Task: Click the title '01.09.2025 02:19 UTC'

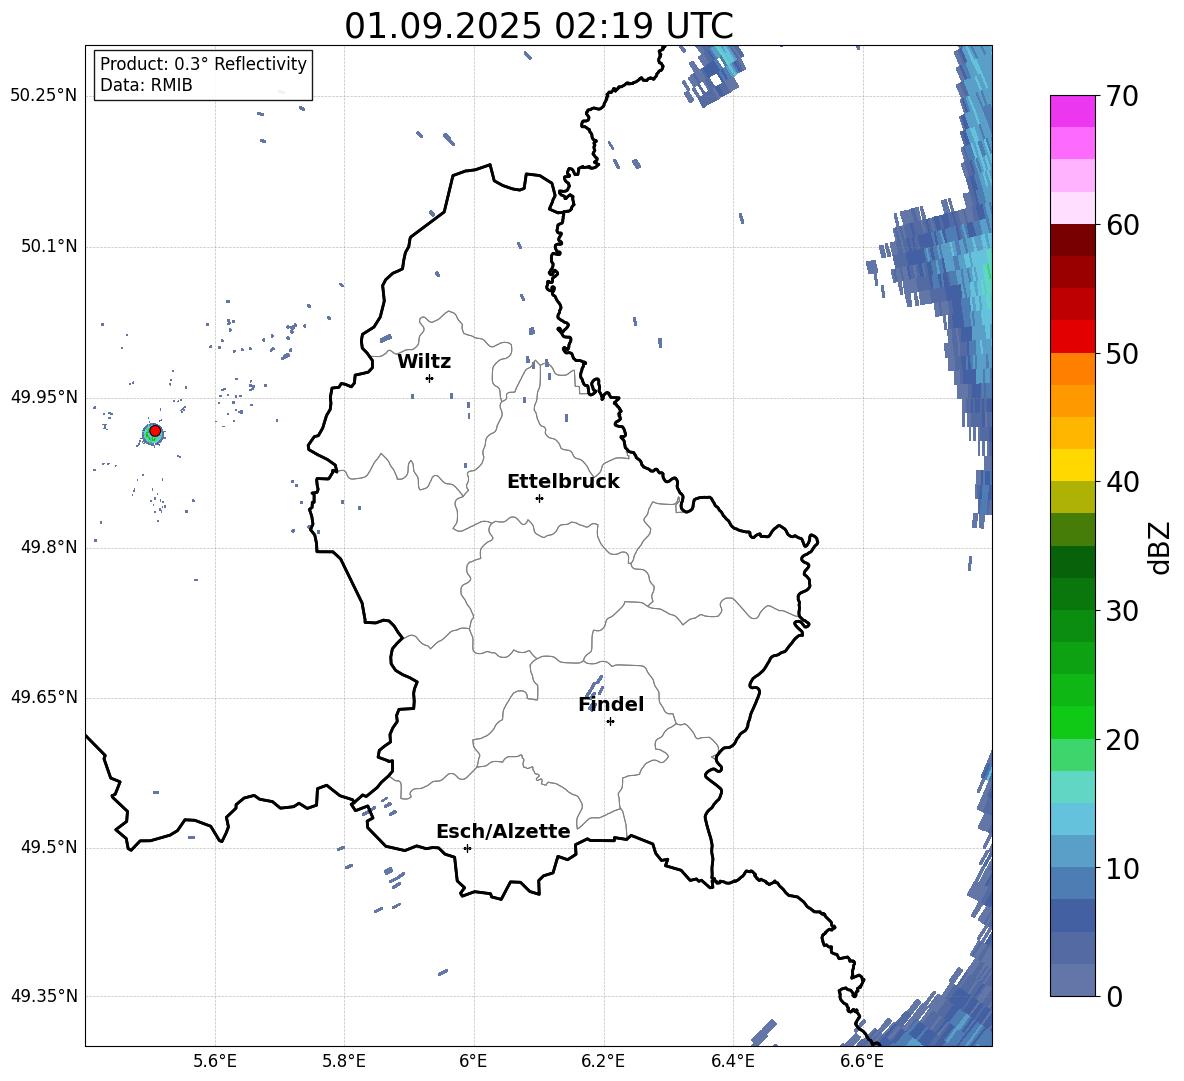Action: [538, 26]
